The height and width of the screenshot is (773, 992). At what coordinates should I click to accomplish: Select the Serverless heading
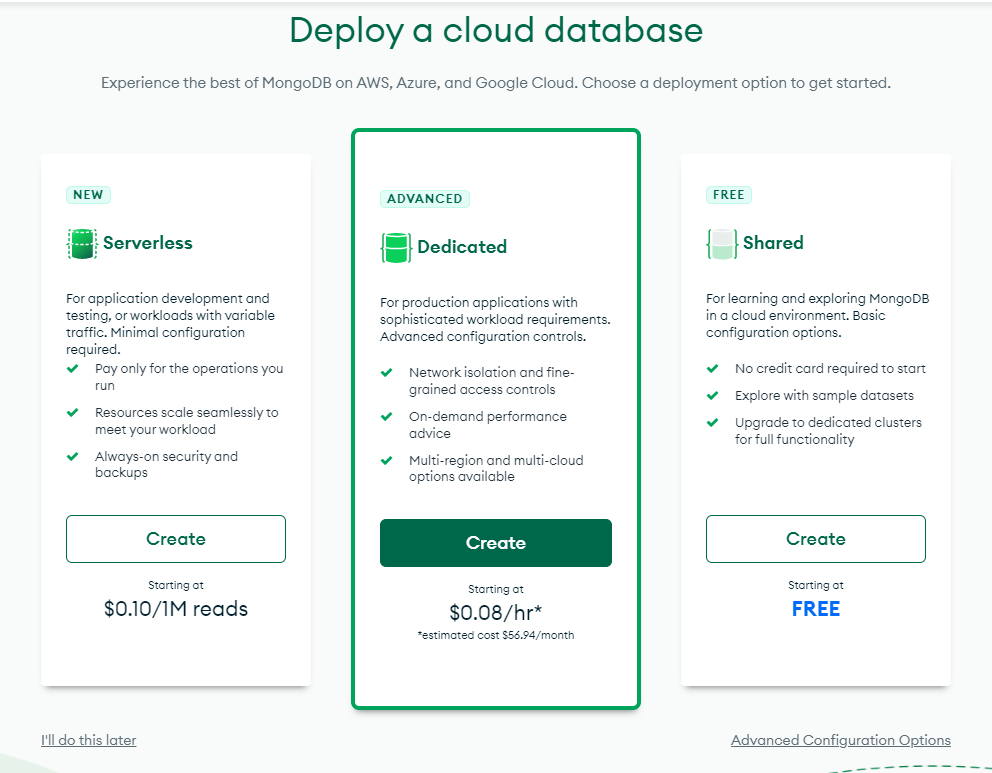coord(148,243)
